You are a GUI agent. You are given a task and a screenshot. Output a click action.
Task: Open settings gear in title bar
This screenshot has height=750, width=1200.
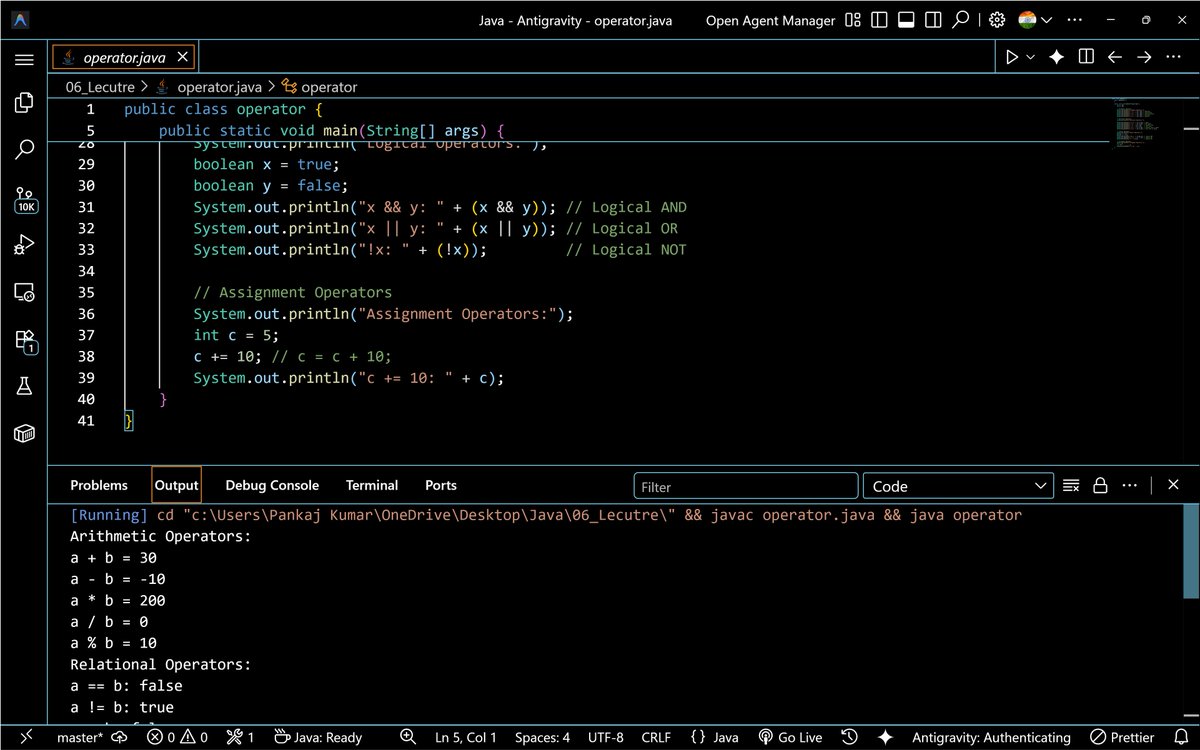996,20
